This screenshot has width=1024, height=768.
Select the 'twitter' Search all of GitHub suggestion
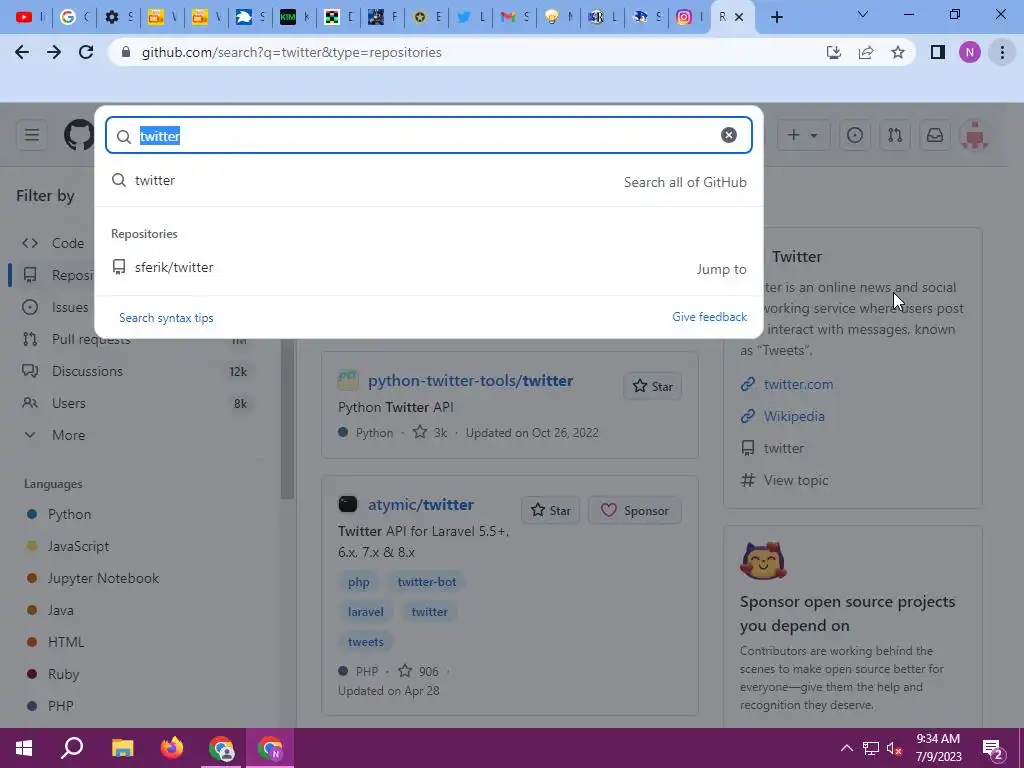428,181
